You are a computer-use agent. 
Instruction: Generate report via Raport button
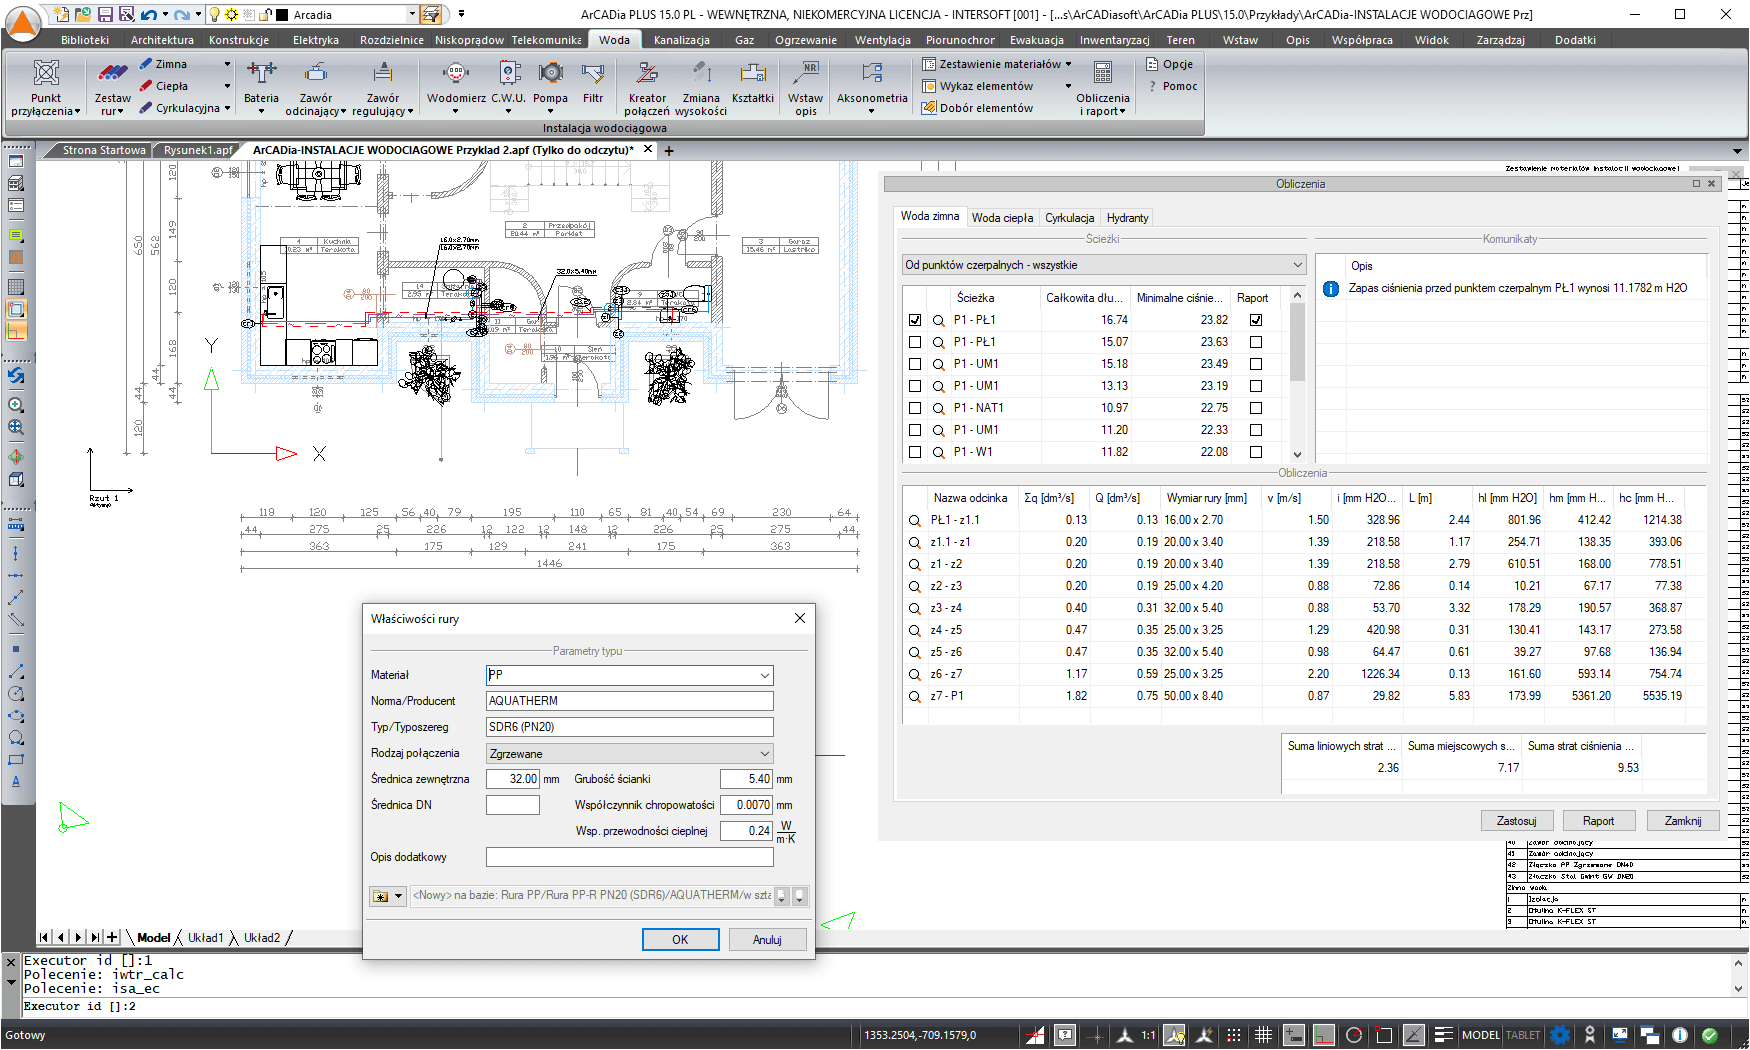[x=1599, y=820]
